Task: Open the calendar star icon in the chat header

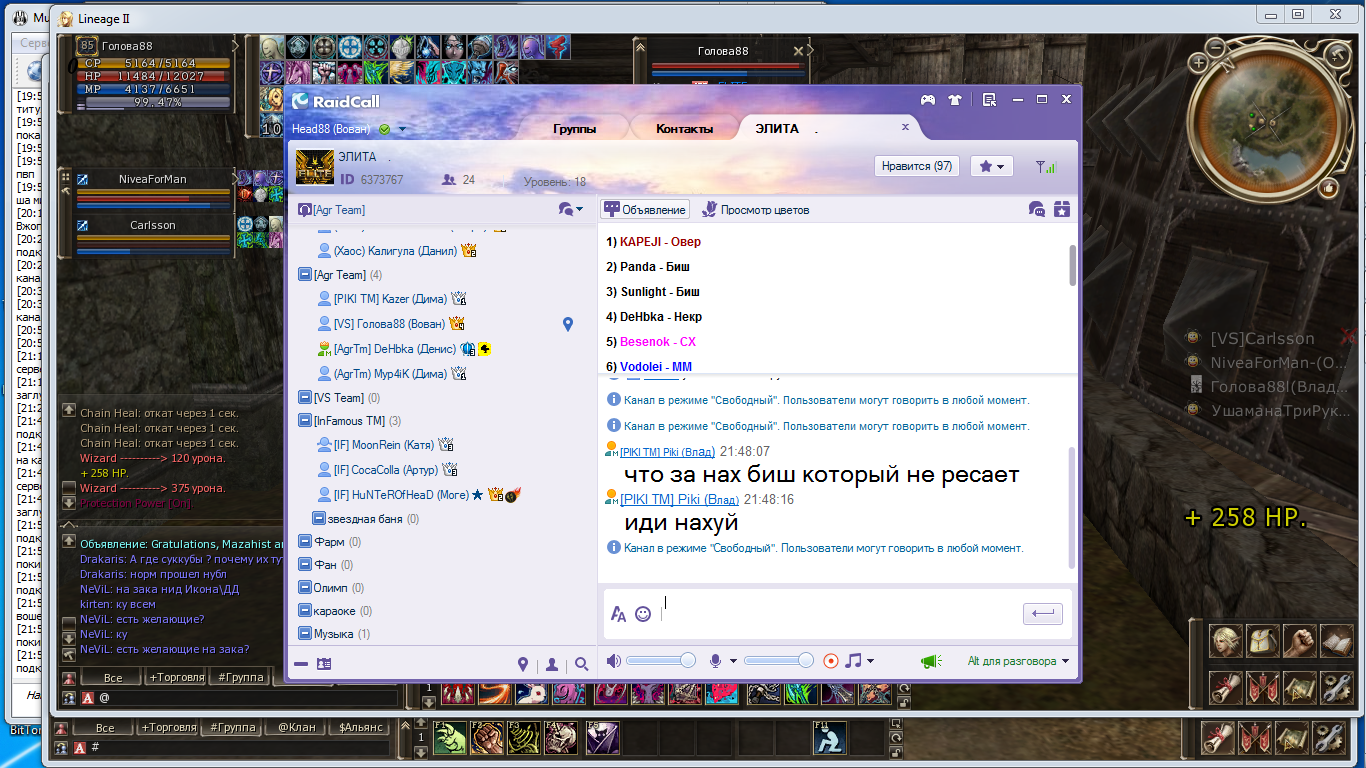Action: pos(1061,209)
